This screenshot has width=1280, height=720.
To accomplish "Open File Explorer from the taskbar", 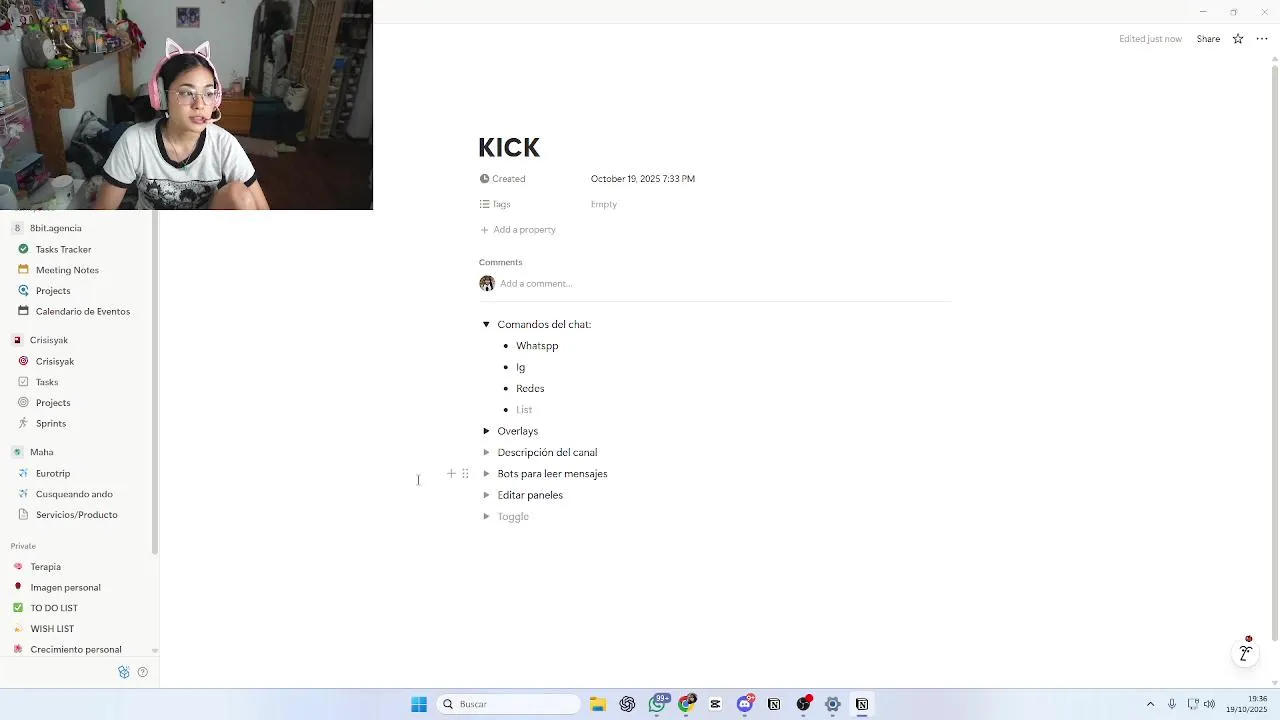I will [x=598, y=704].
